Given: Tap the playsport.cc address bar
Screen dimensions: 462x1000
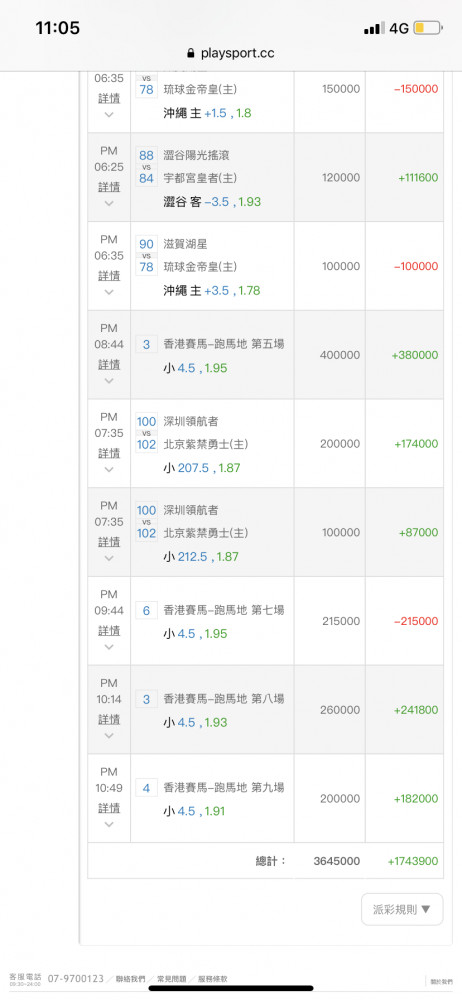Looking at the screenshot, I should 231,54.
